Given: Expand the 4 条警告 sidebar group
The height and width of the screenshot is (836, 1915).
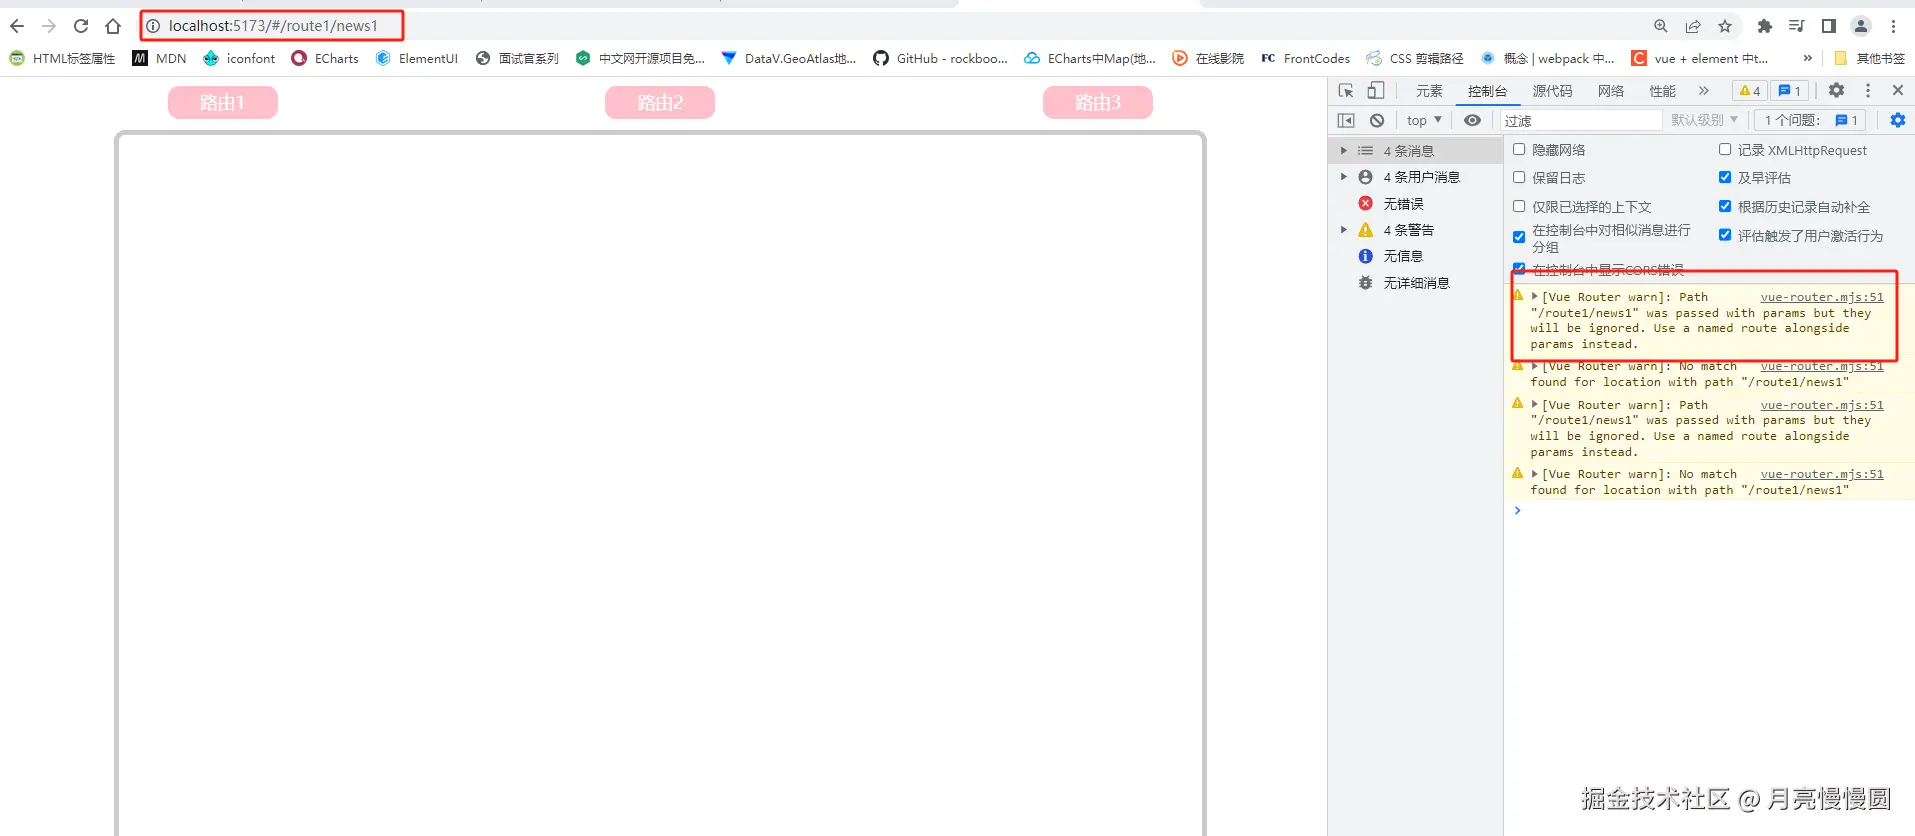Looking at the screenshot, I should [1344, 230].
